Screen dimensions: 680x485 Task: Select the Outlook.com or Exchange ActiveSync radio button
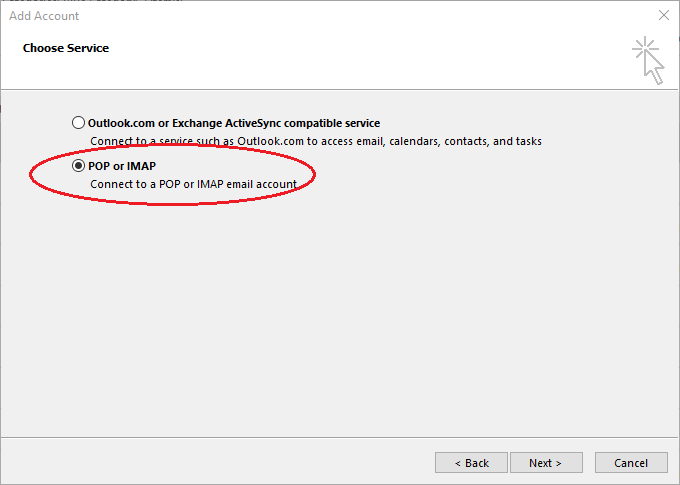click(78, 123)
